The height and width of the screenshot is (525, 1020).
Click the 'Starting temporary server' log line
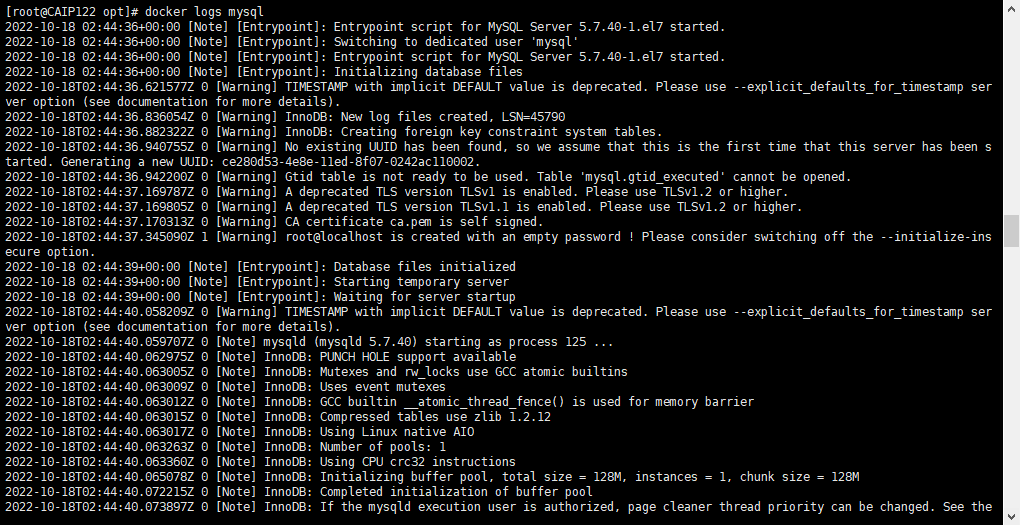pyautogui.click(x=257, y=281)
